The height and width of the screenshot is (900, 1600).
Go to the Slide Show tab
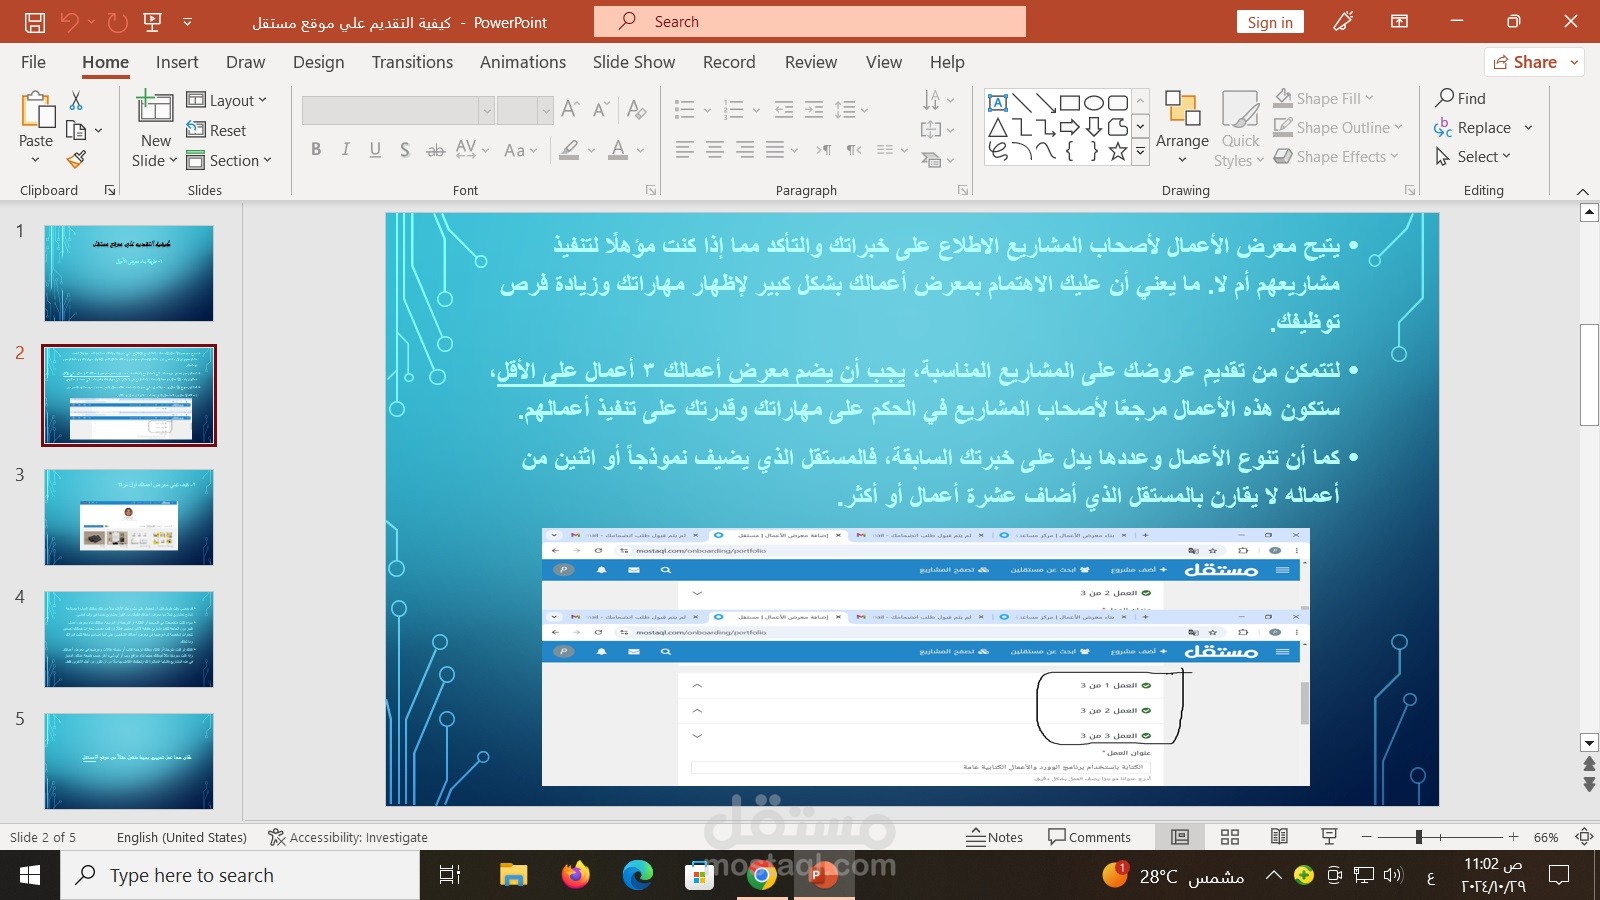point(634,62)
